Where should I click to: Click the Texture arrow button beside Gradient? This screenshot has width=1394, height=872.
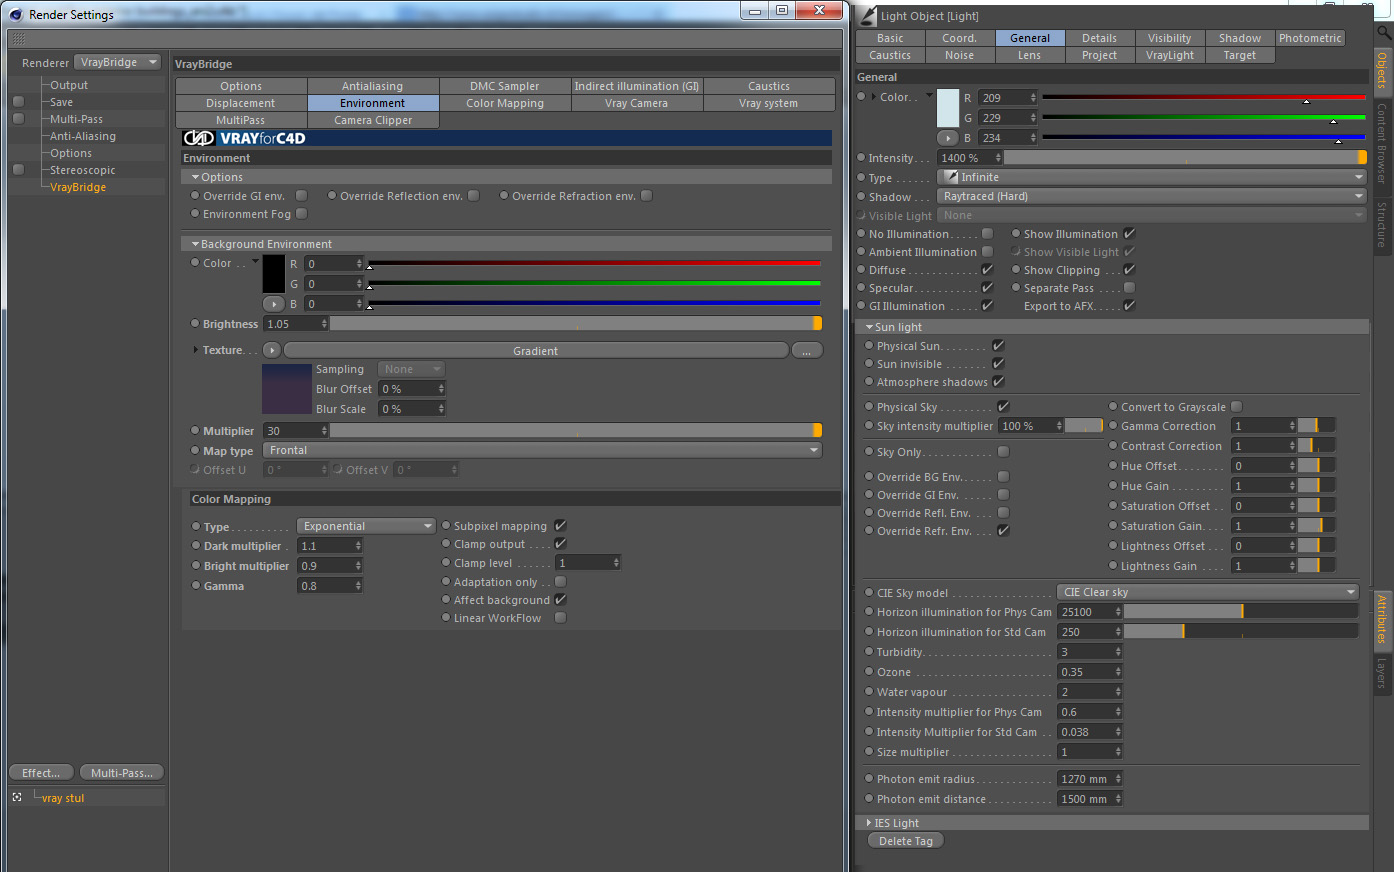pos(271,351)
